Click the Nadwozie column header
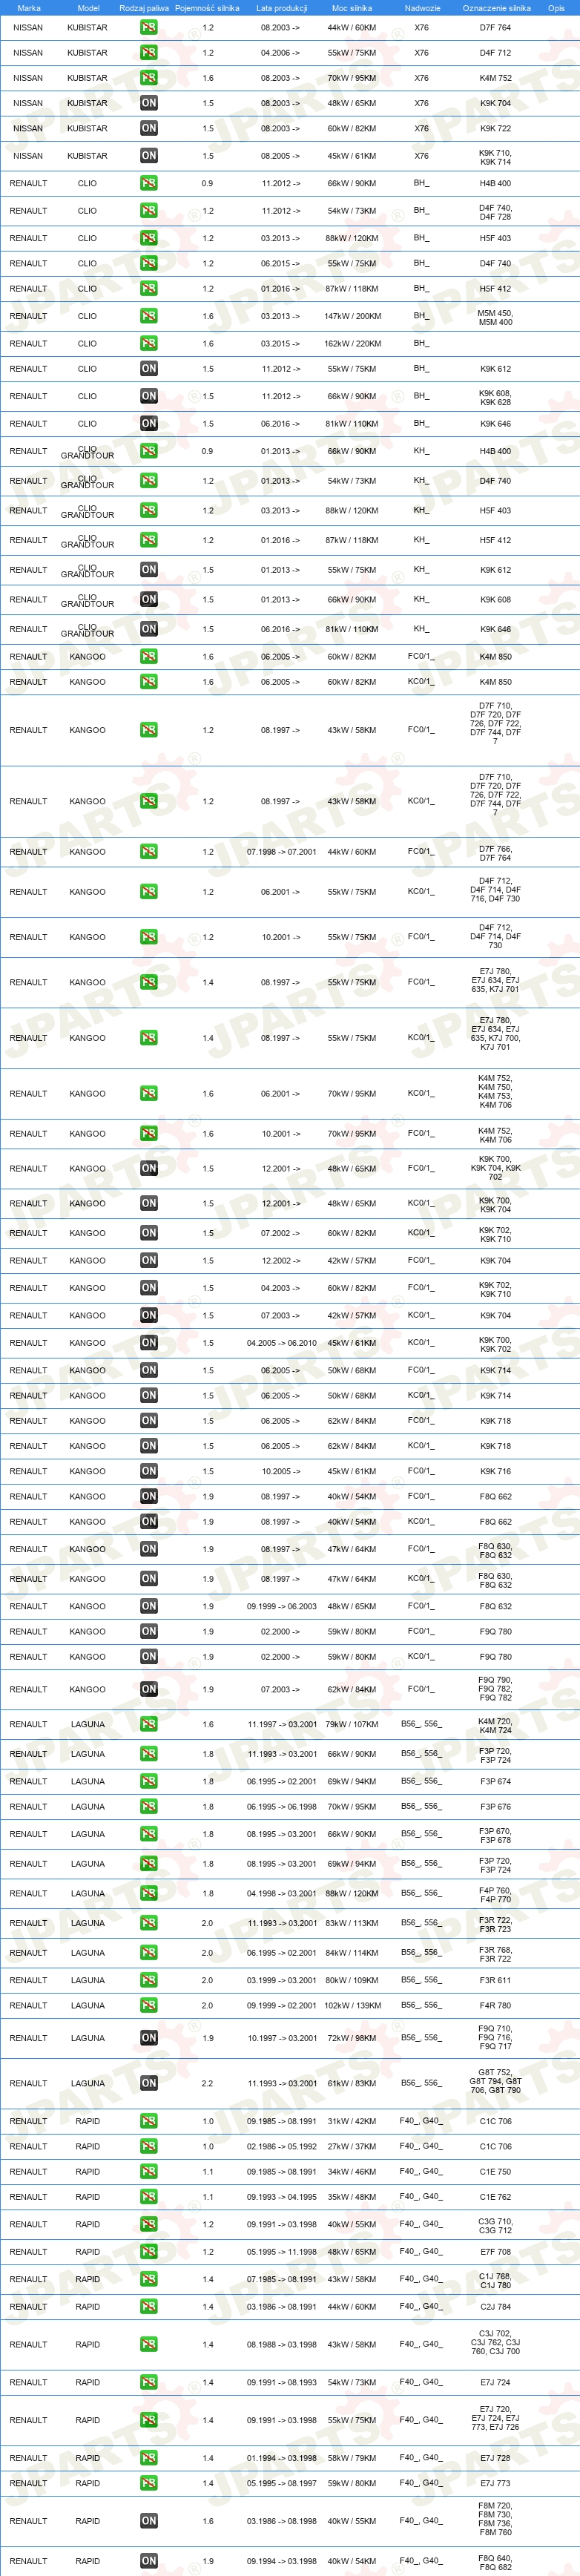 point(422,8)
